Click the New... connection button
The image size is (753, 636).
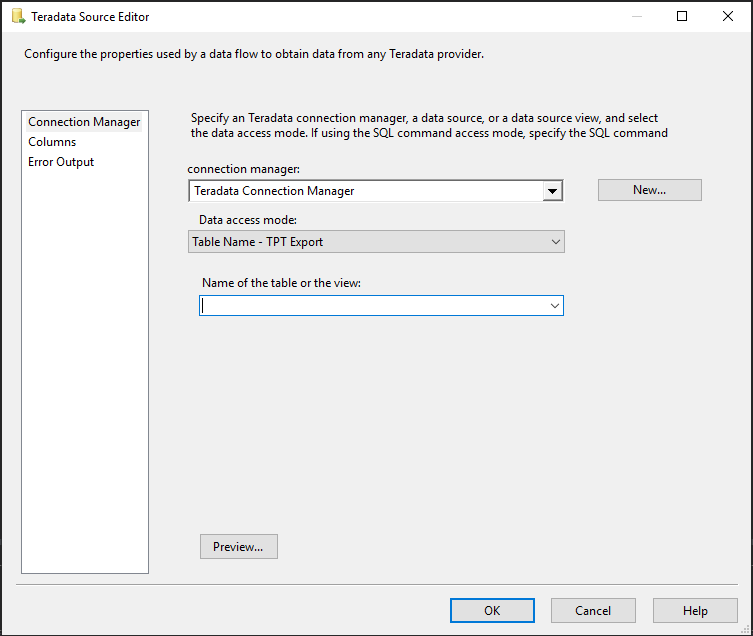point(649,190)
